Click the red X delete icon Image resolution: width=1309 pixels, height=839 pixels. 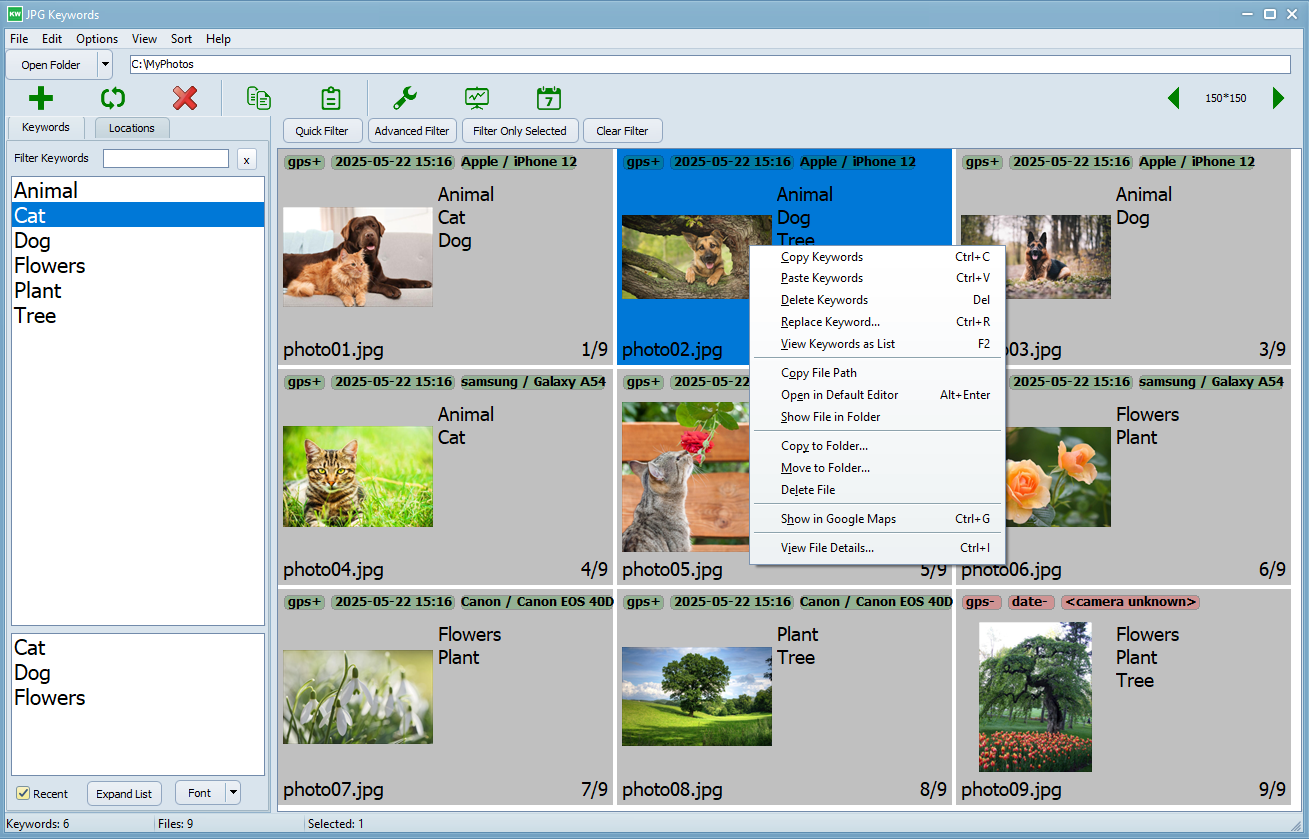point(185,98)
